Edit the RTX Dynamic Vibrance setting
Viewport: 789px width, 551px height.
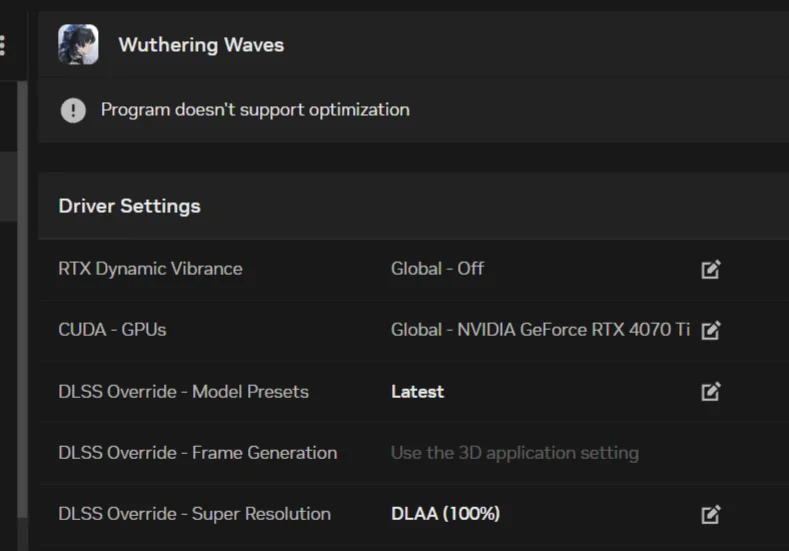click(711, 269)
